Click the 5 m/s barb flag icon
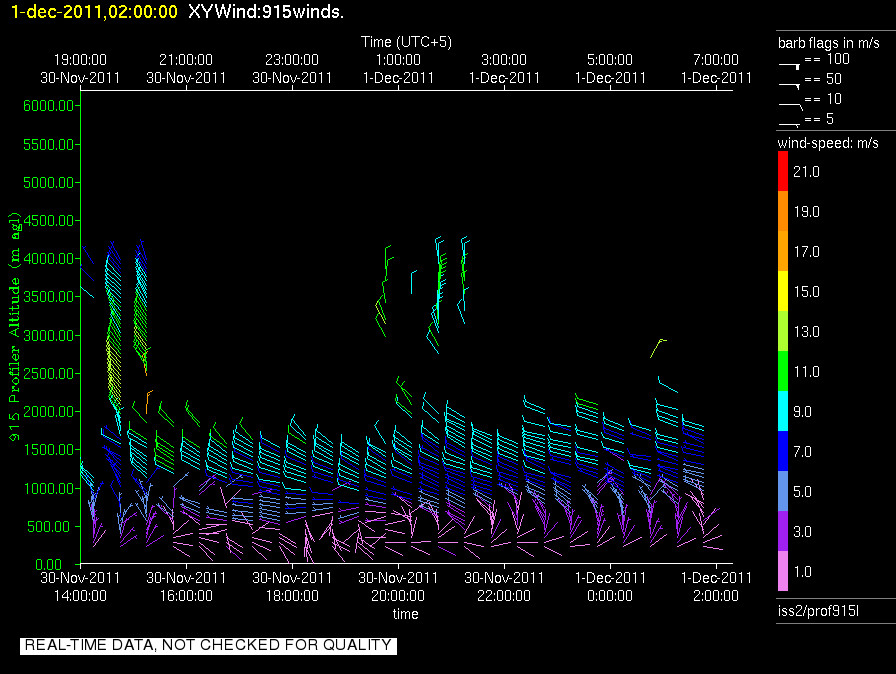 click(790, 121)
